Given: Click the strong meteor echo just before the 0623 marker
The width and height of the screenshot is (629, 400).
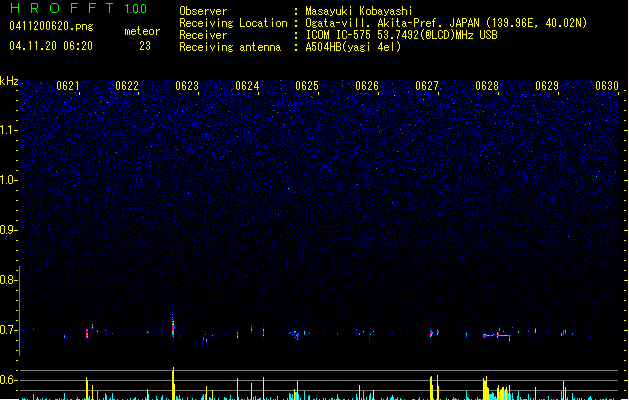Looking at the screenshot, I should tap(173, 326).
